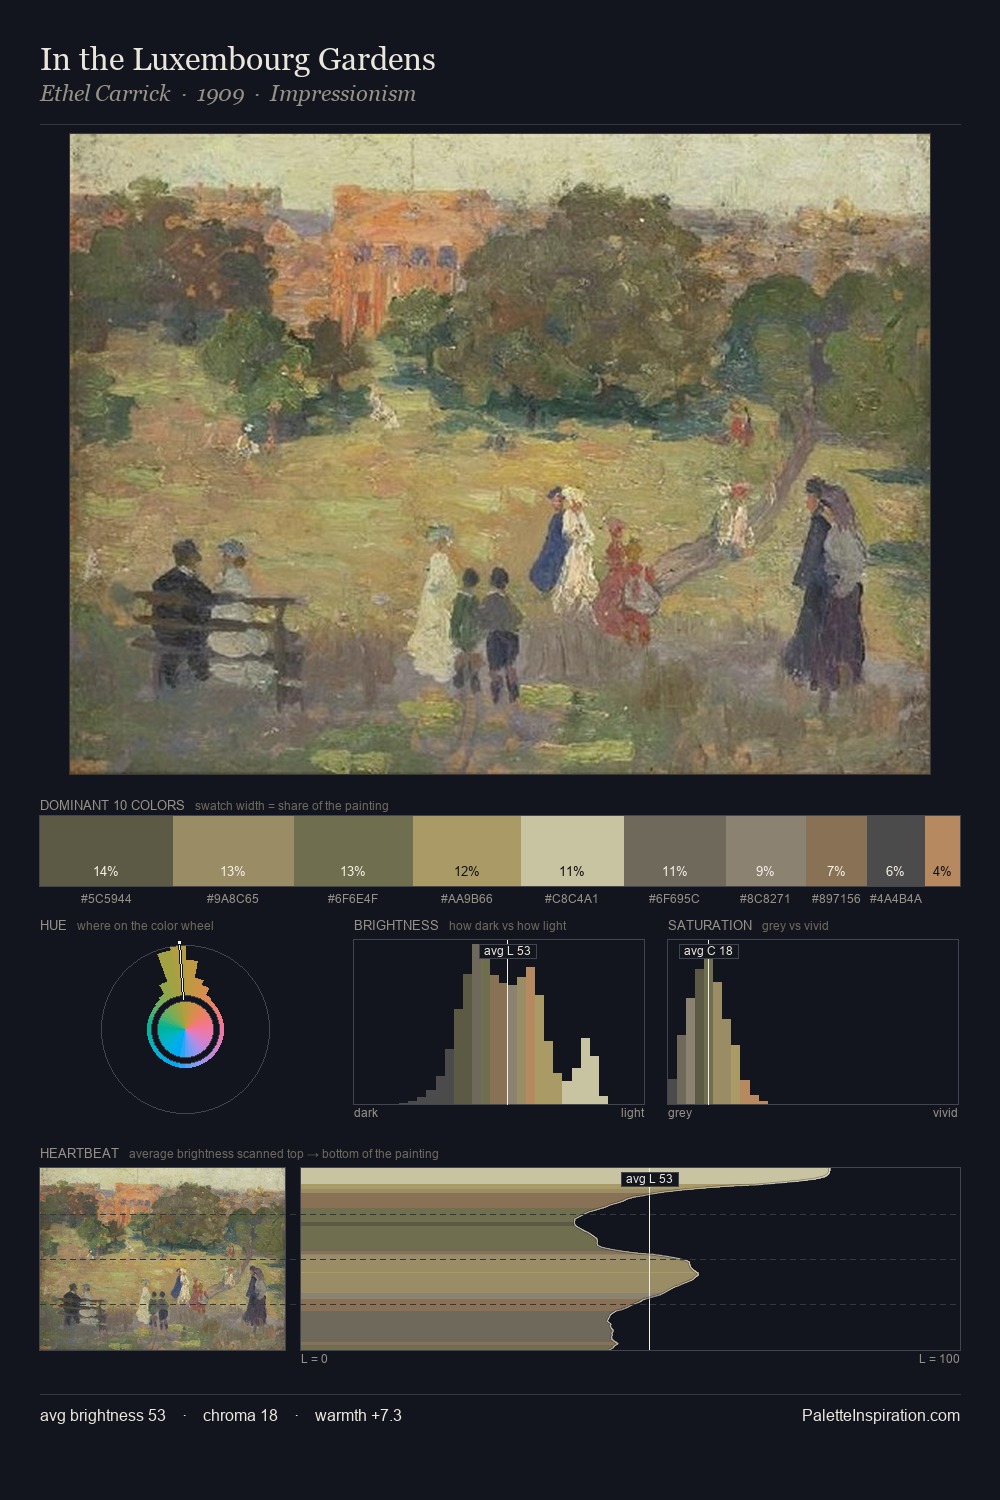Click 'where on the color wheel' caption
The image size is (1000, 1500).
pyautogui.click(x=145, y=926)
